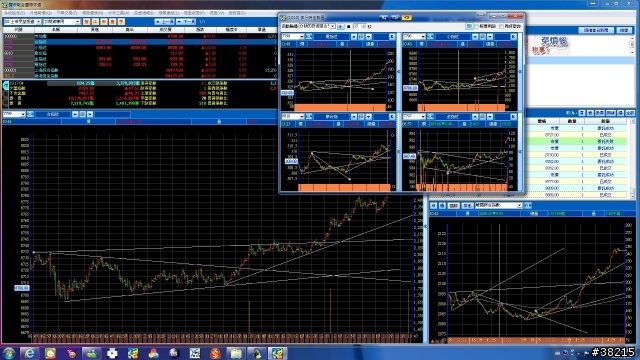Screen dimensions: 640x360
Task: Click first small button above bottom-right chart
Action: tap(433, 205)
